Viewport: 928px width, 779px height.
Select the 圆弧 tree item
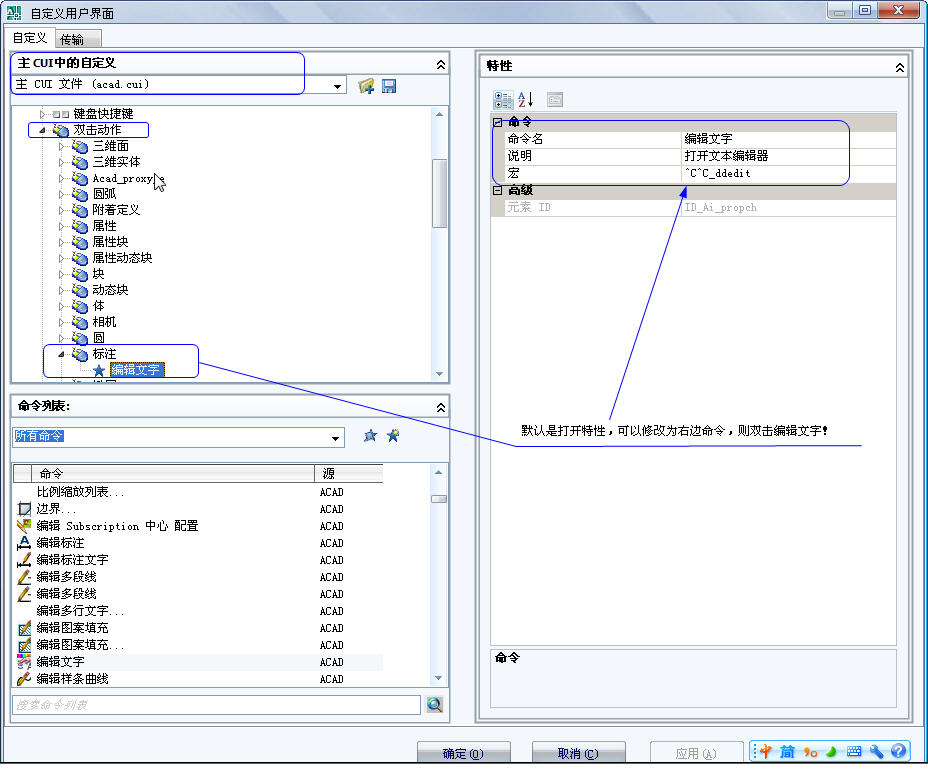[104, 194]
